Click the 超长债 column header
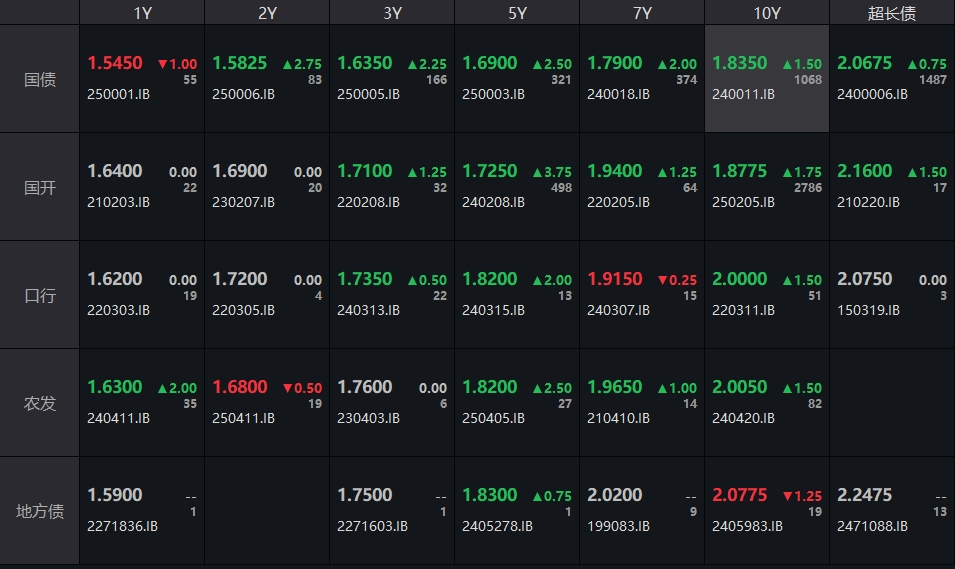955x569 pixels. coord(891,13)
